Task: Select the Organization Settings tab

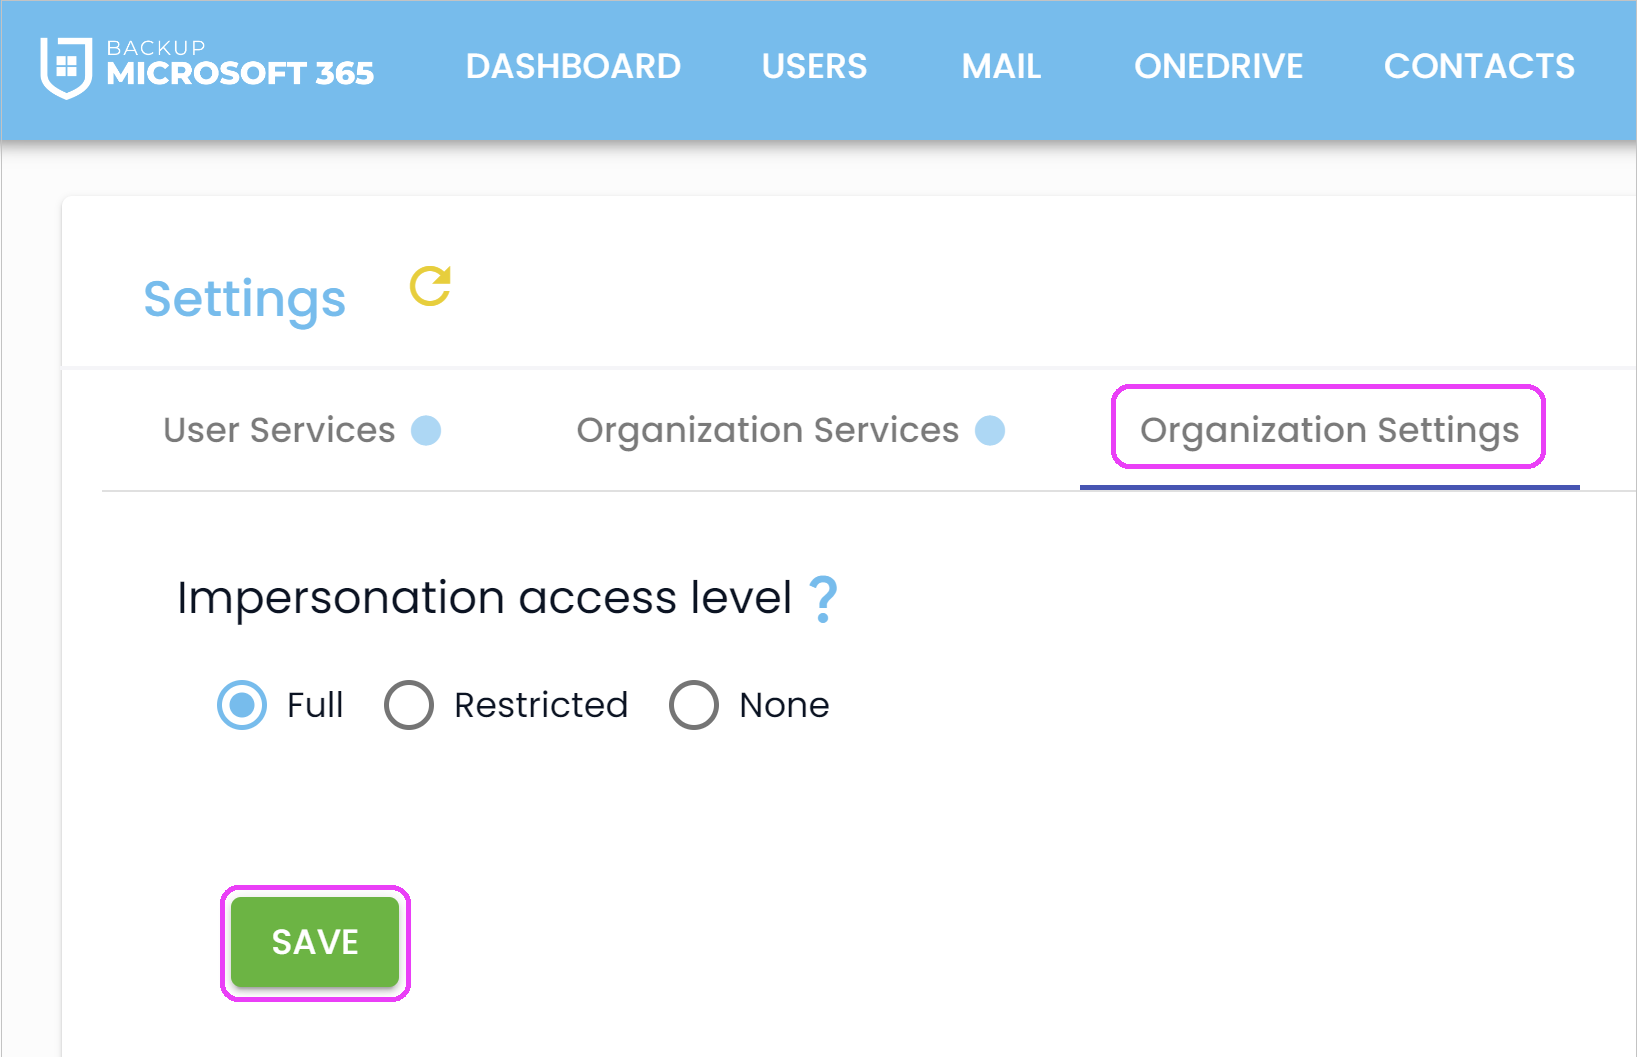Action: [1329, 430]
